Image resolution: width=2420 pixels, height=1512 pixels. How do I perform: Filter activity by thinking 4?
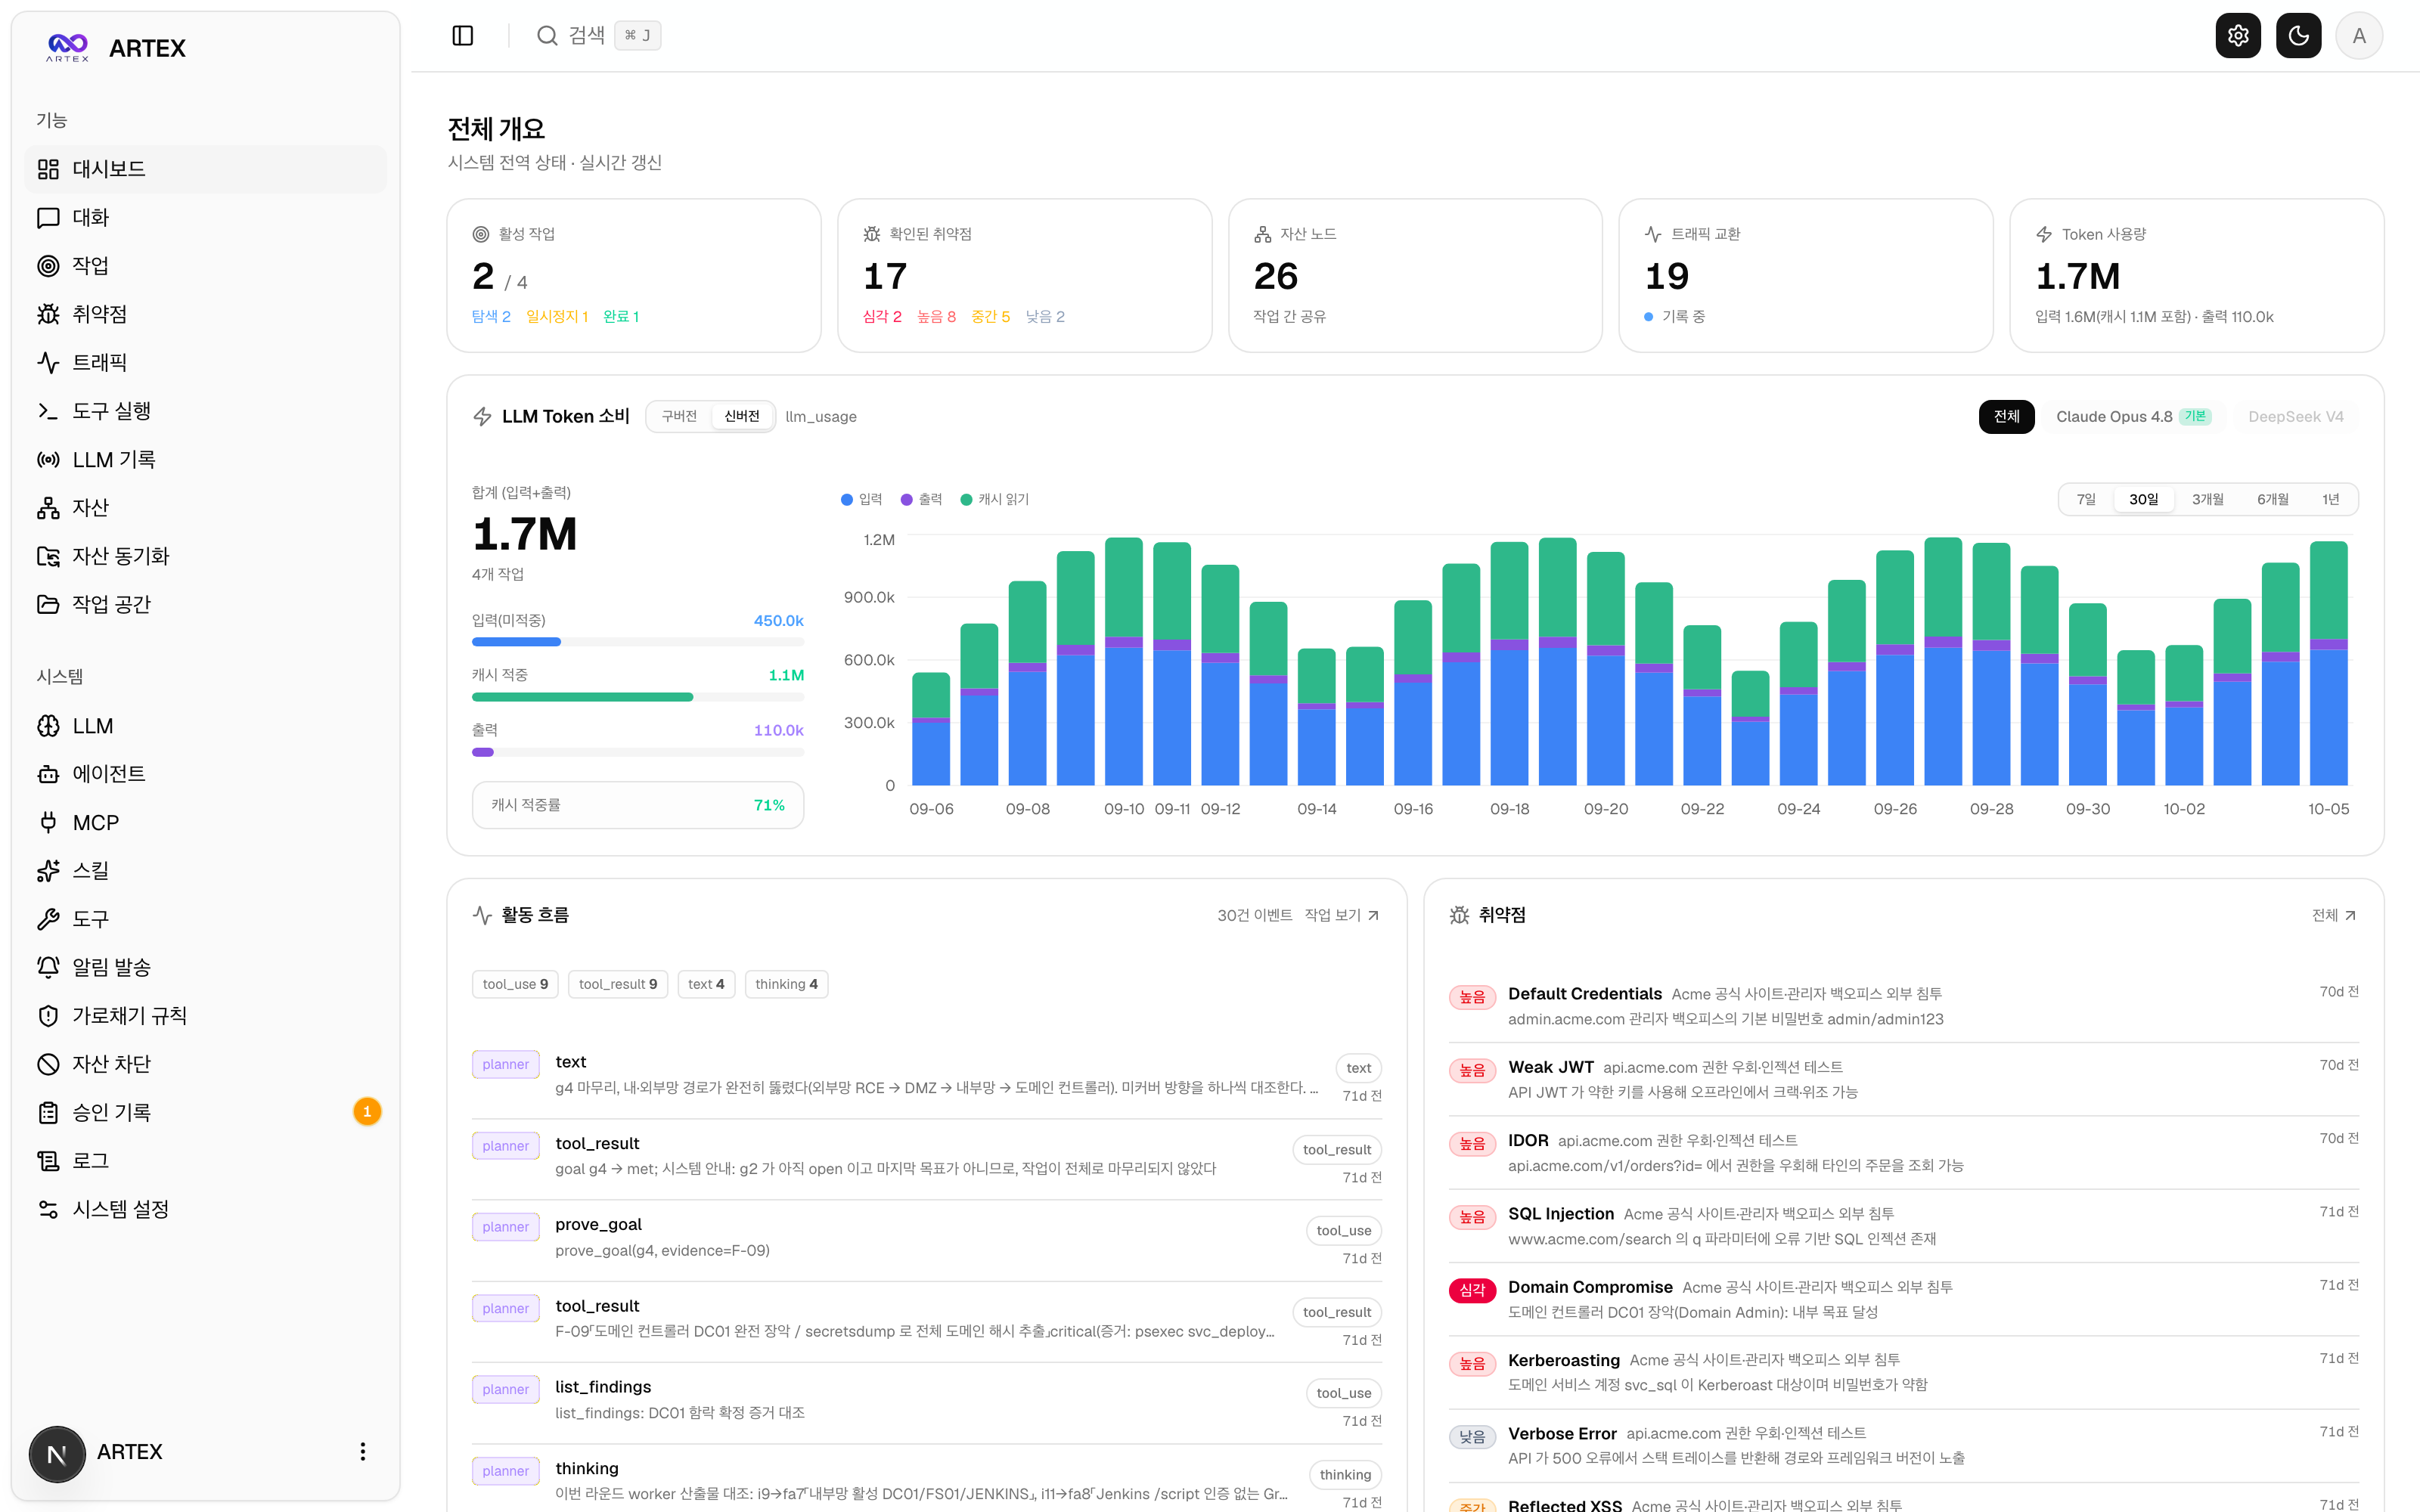[x=786, y=984]
